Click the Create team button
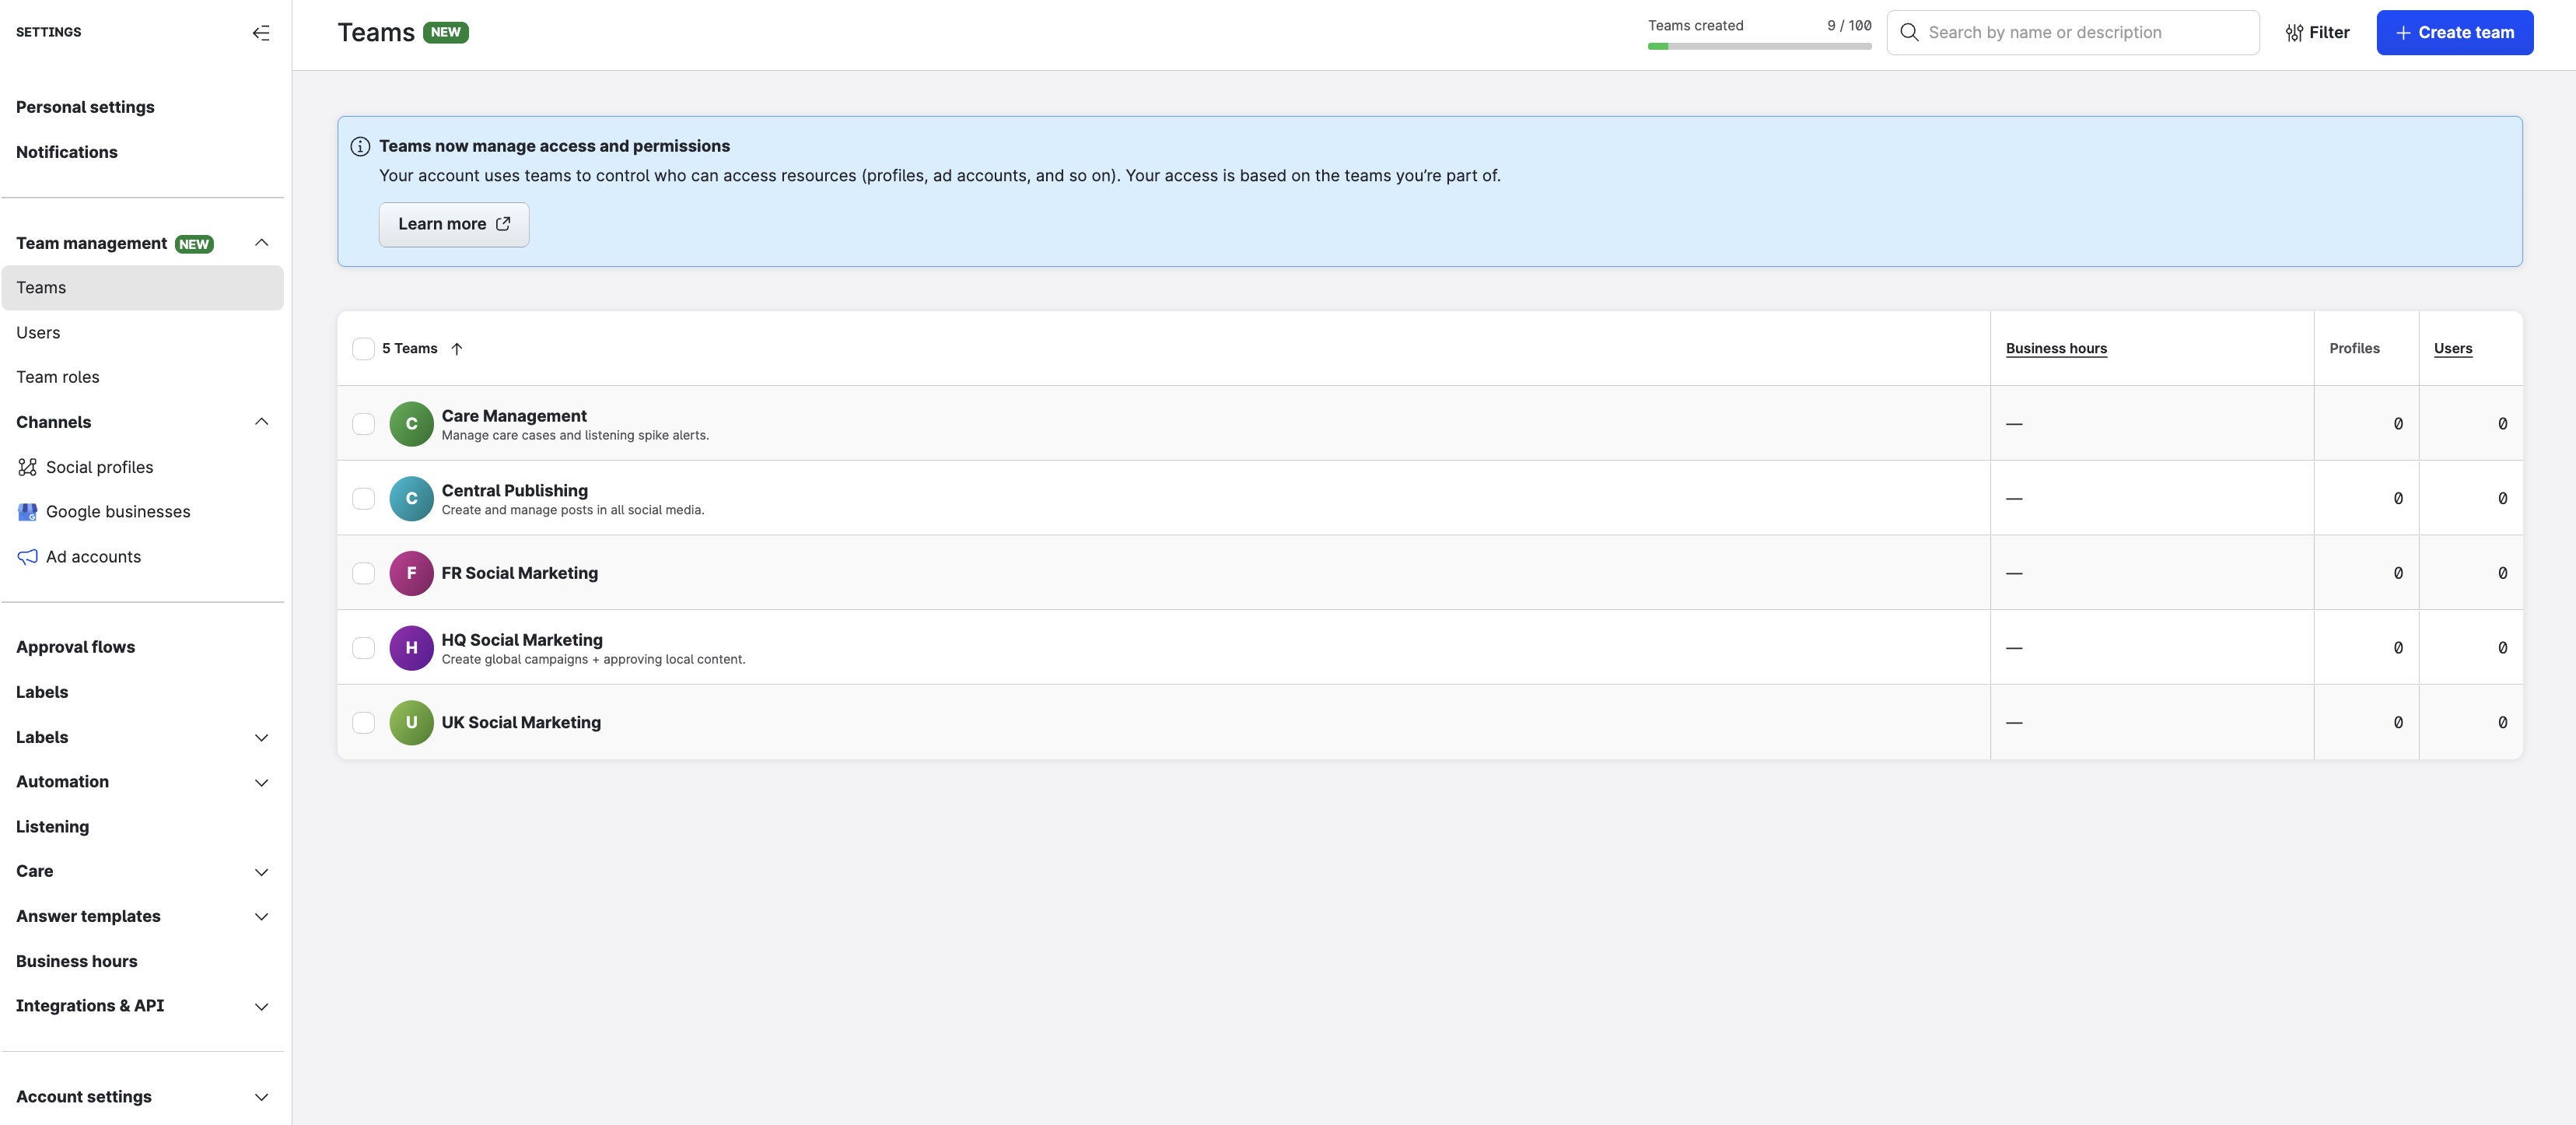The height and width of the screenshot is (1125, 2576). pyautogui.click(x=2454, y=33)
